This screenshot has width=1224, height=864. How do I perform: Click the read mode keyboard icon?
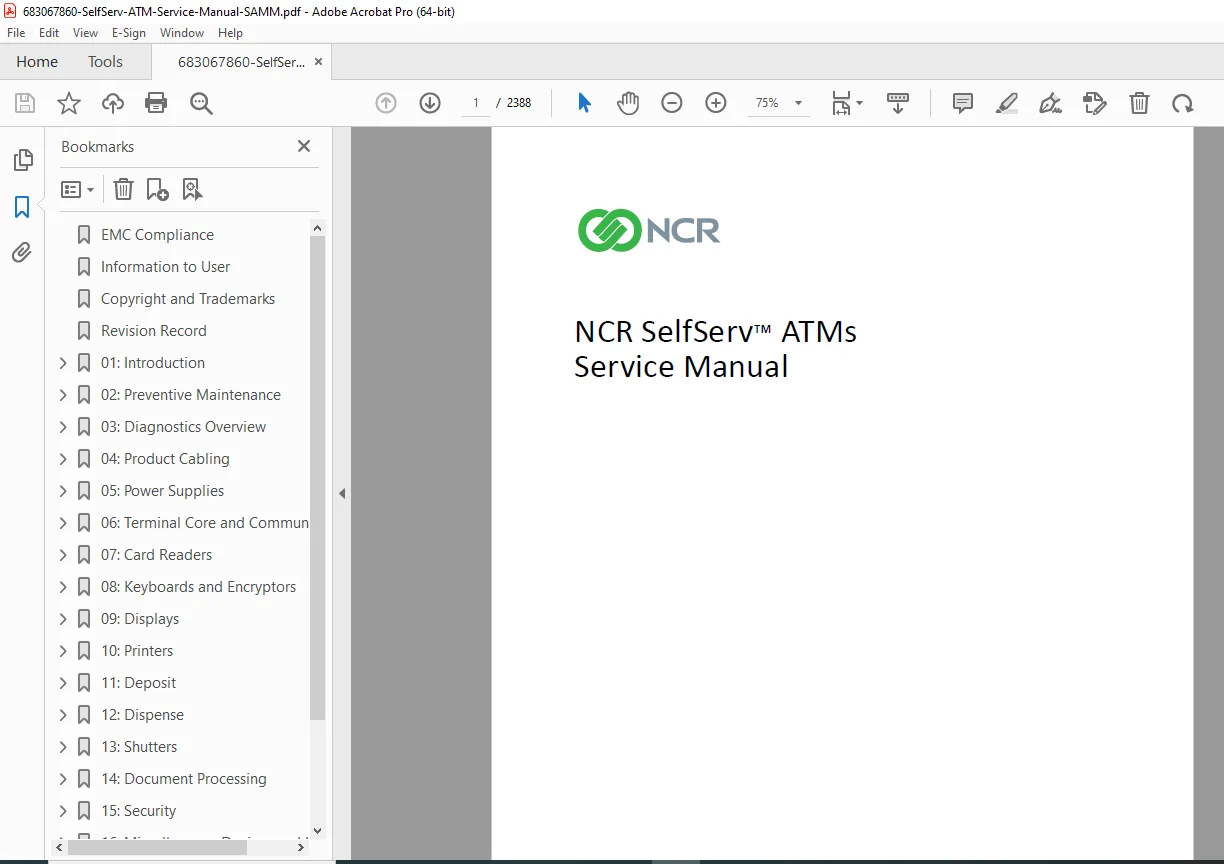coord(898,103)
